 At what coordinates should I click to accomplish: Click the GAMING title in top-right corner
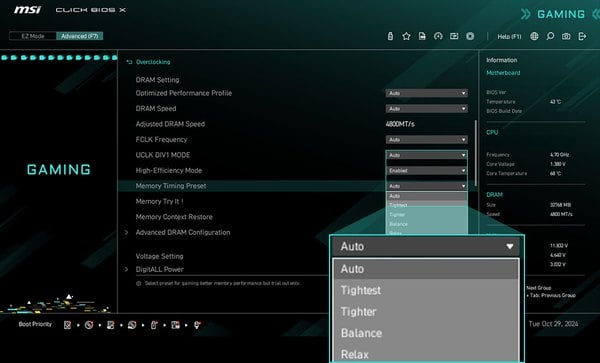click(x=561, y=15)
